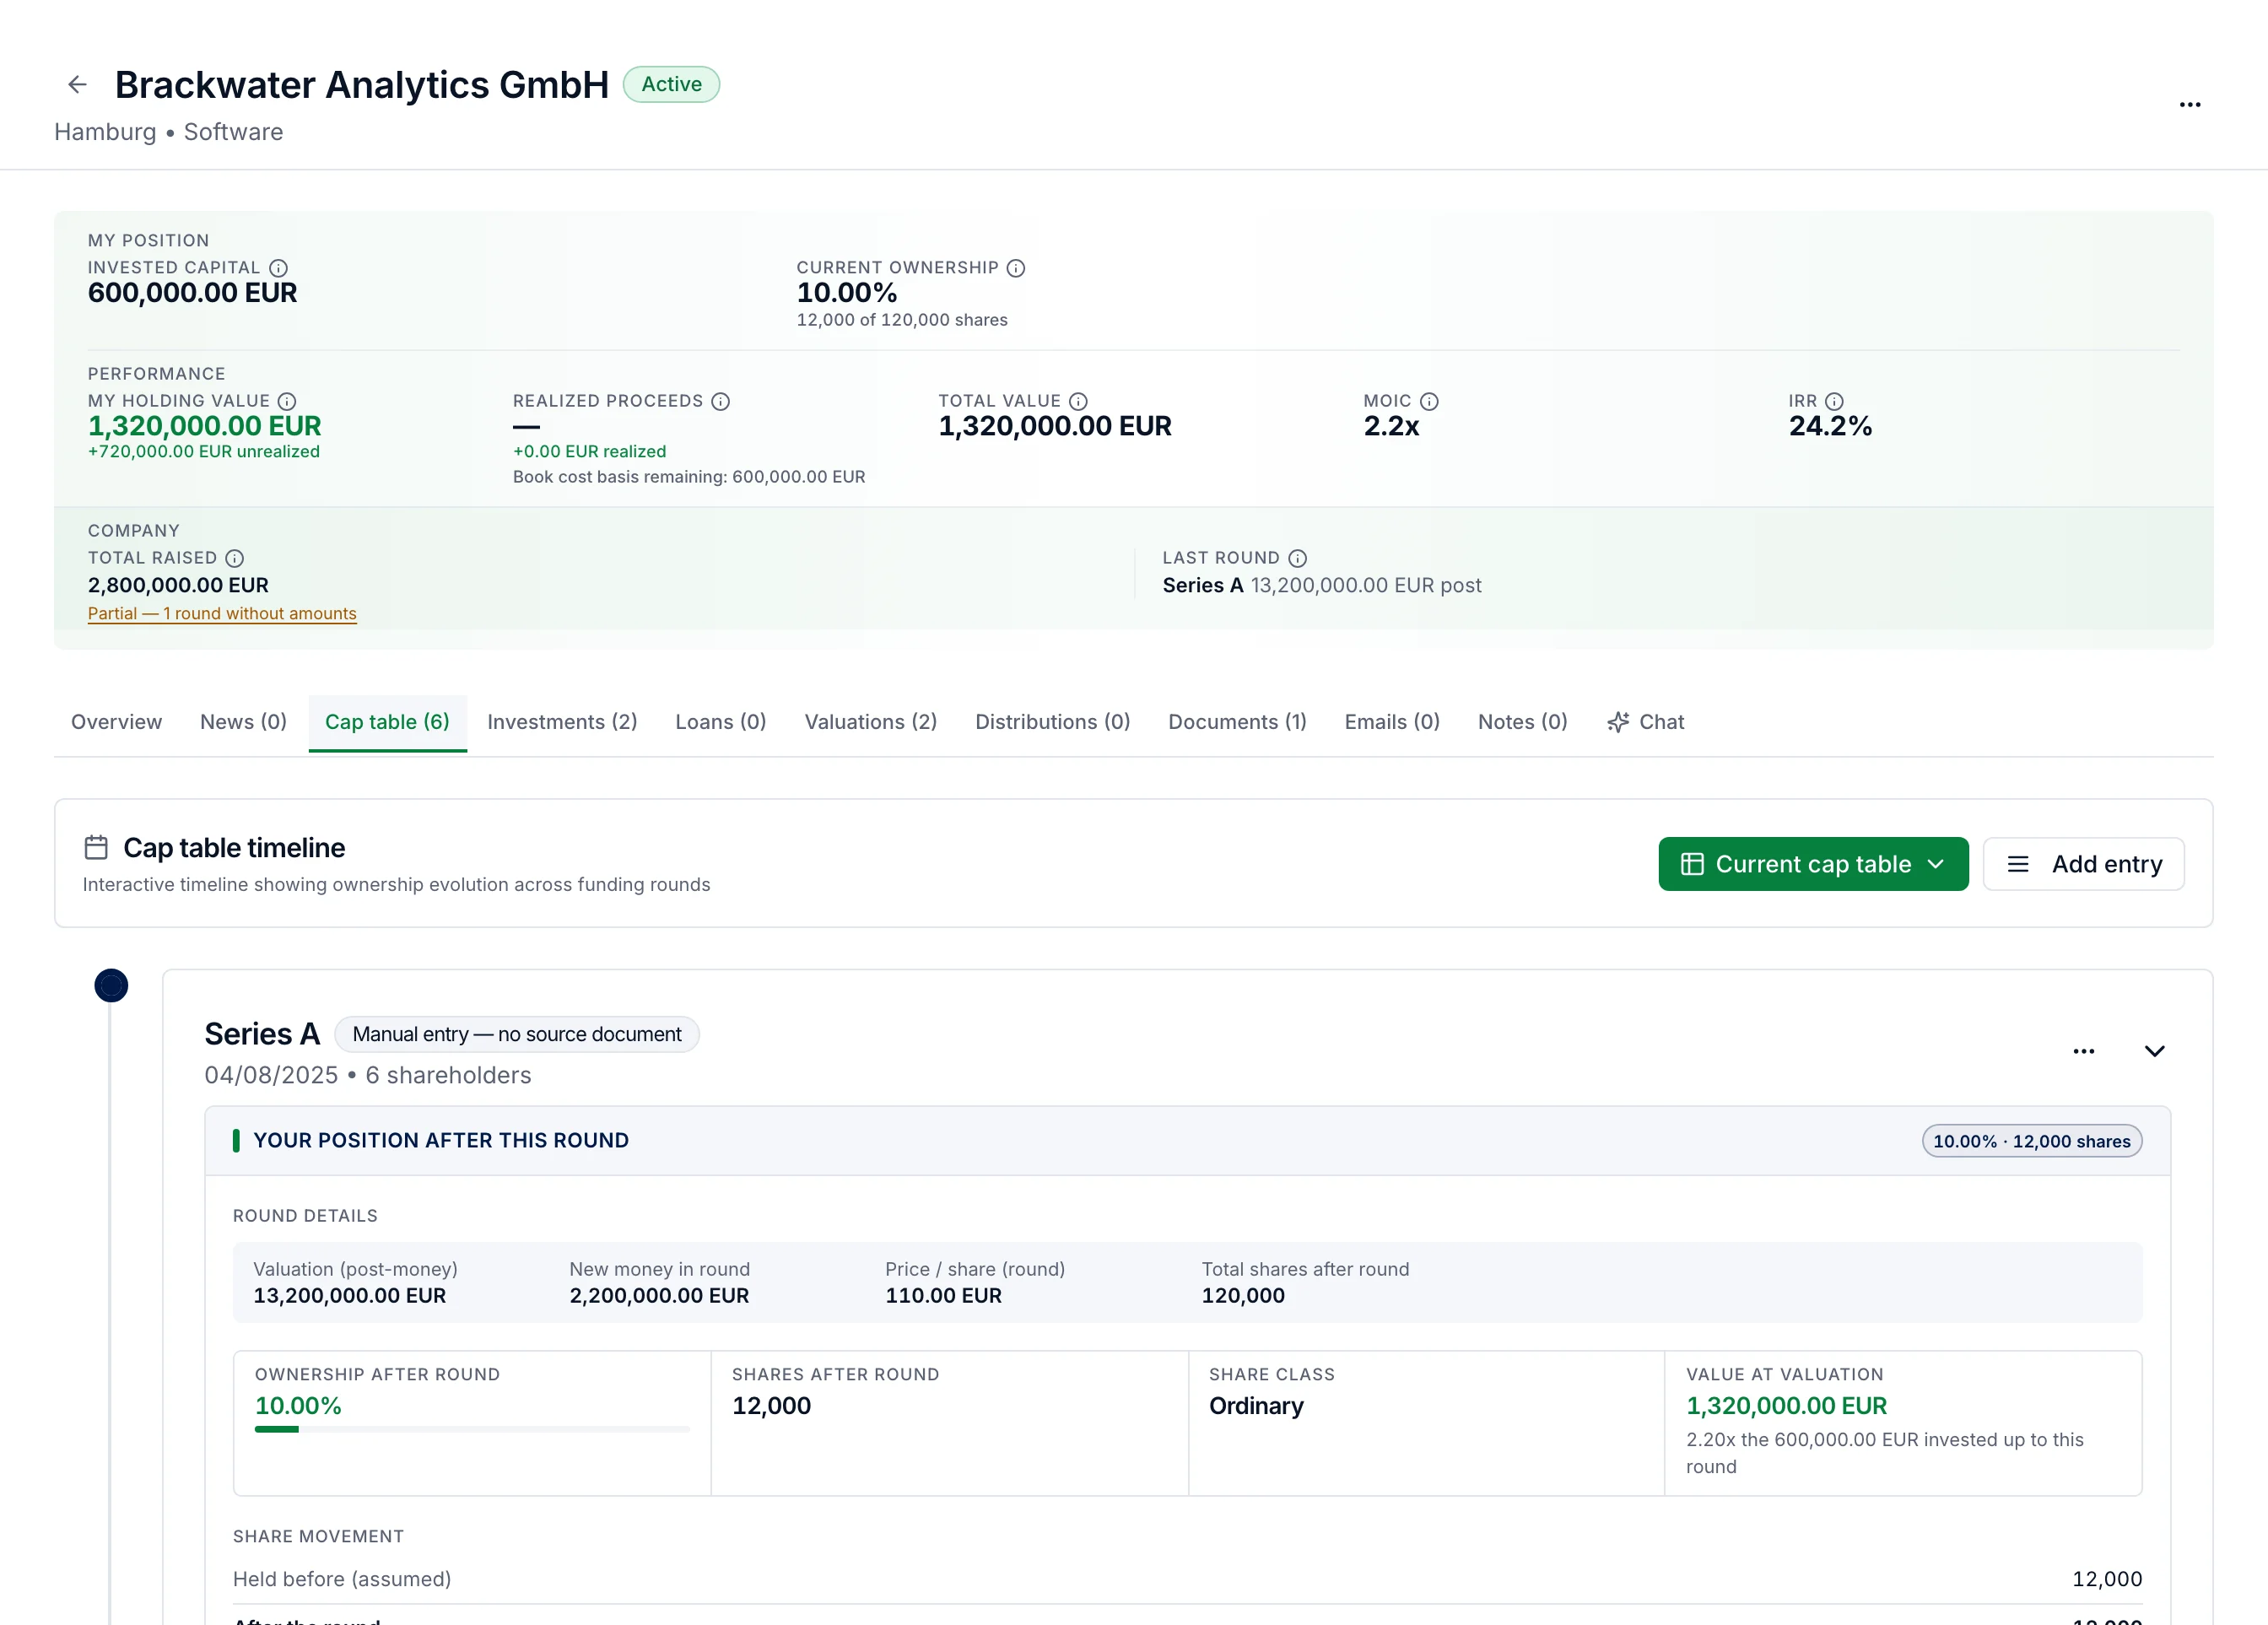The image size is (2268, 1625).
Task: Open the Valuations (2) tab
Action: click(x=871, y=722)
